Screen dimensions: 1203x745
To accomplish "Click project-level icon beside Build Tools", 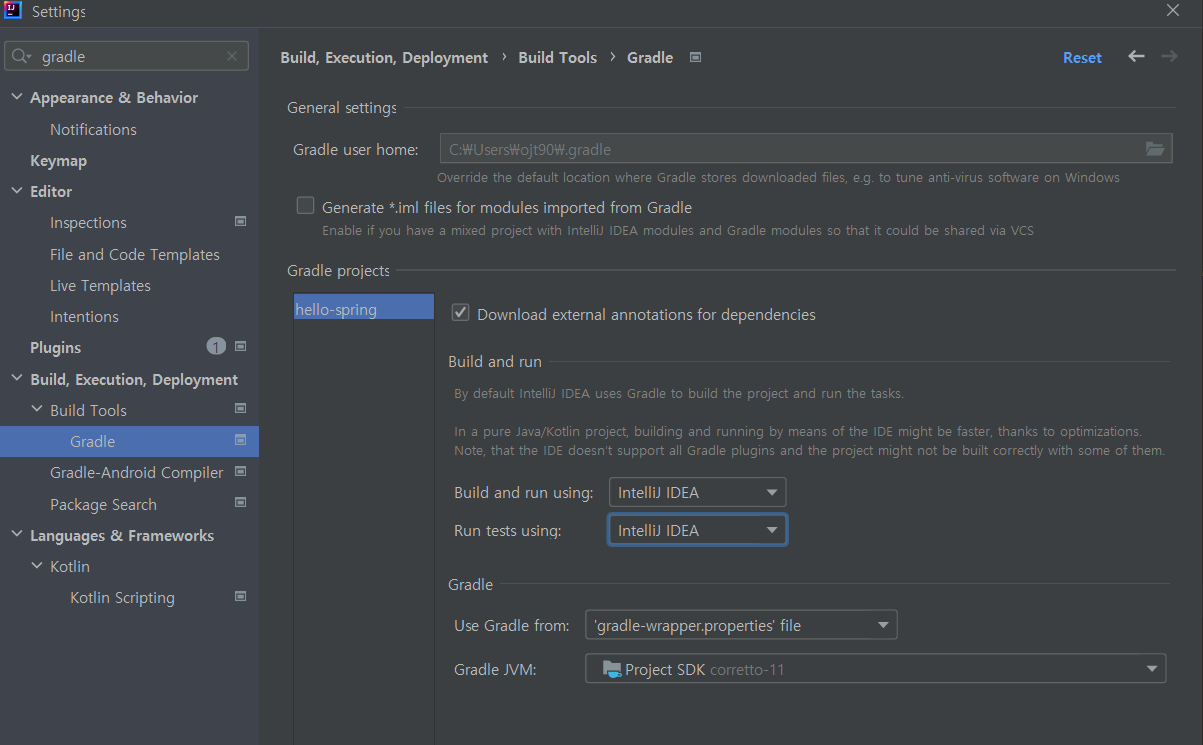I will pos(240,409).
